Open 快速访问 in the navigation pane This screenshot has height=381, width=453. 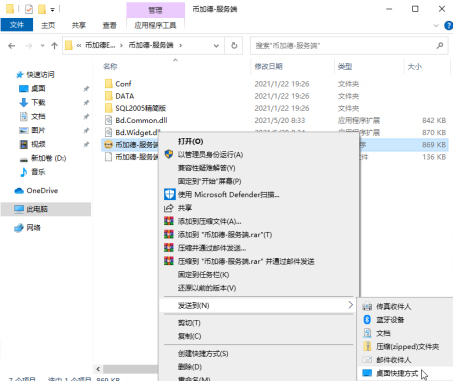click(x=40, y=74)
